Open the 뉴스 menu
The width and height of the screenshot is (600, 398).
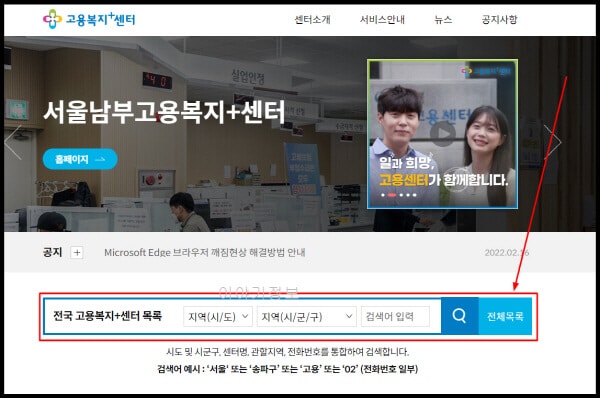click(443, 19)
